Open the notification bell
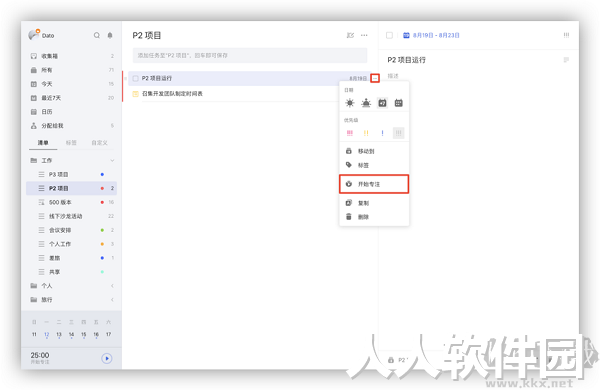This screenshot has height=390, width=600. tap(110, 35)
